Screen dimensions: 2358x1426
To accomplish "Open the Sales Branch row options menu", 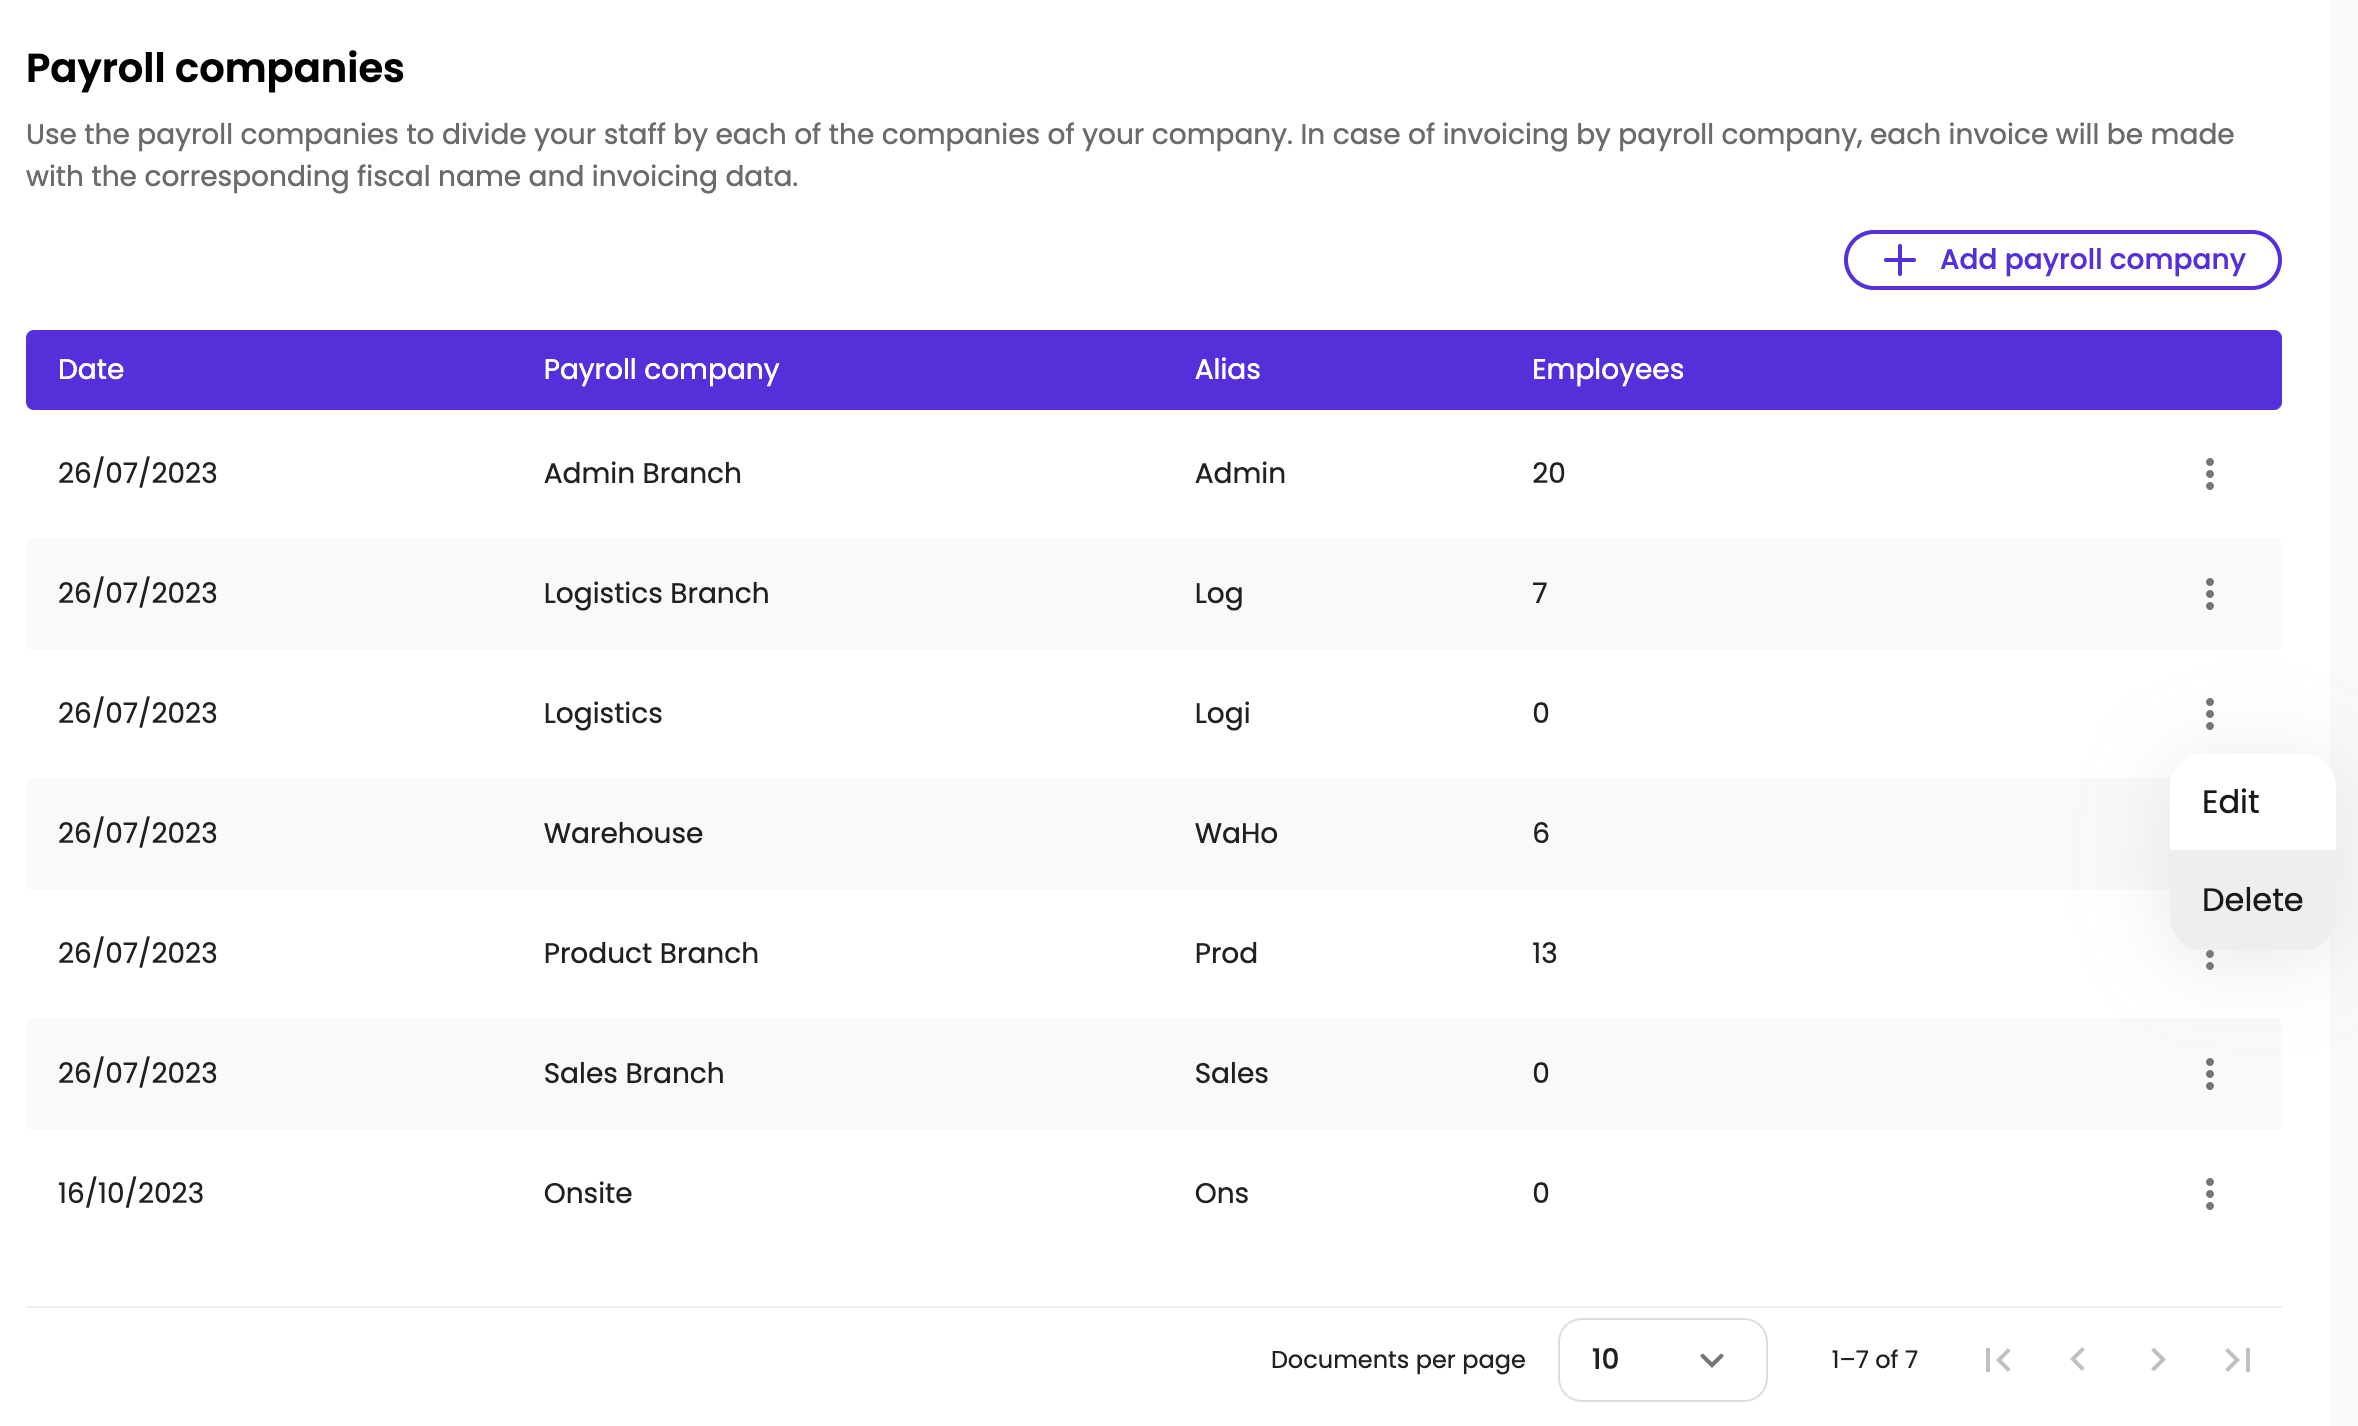I will coord(2209,1074).
